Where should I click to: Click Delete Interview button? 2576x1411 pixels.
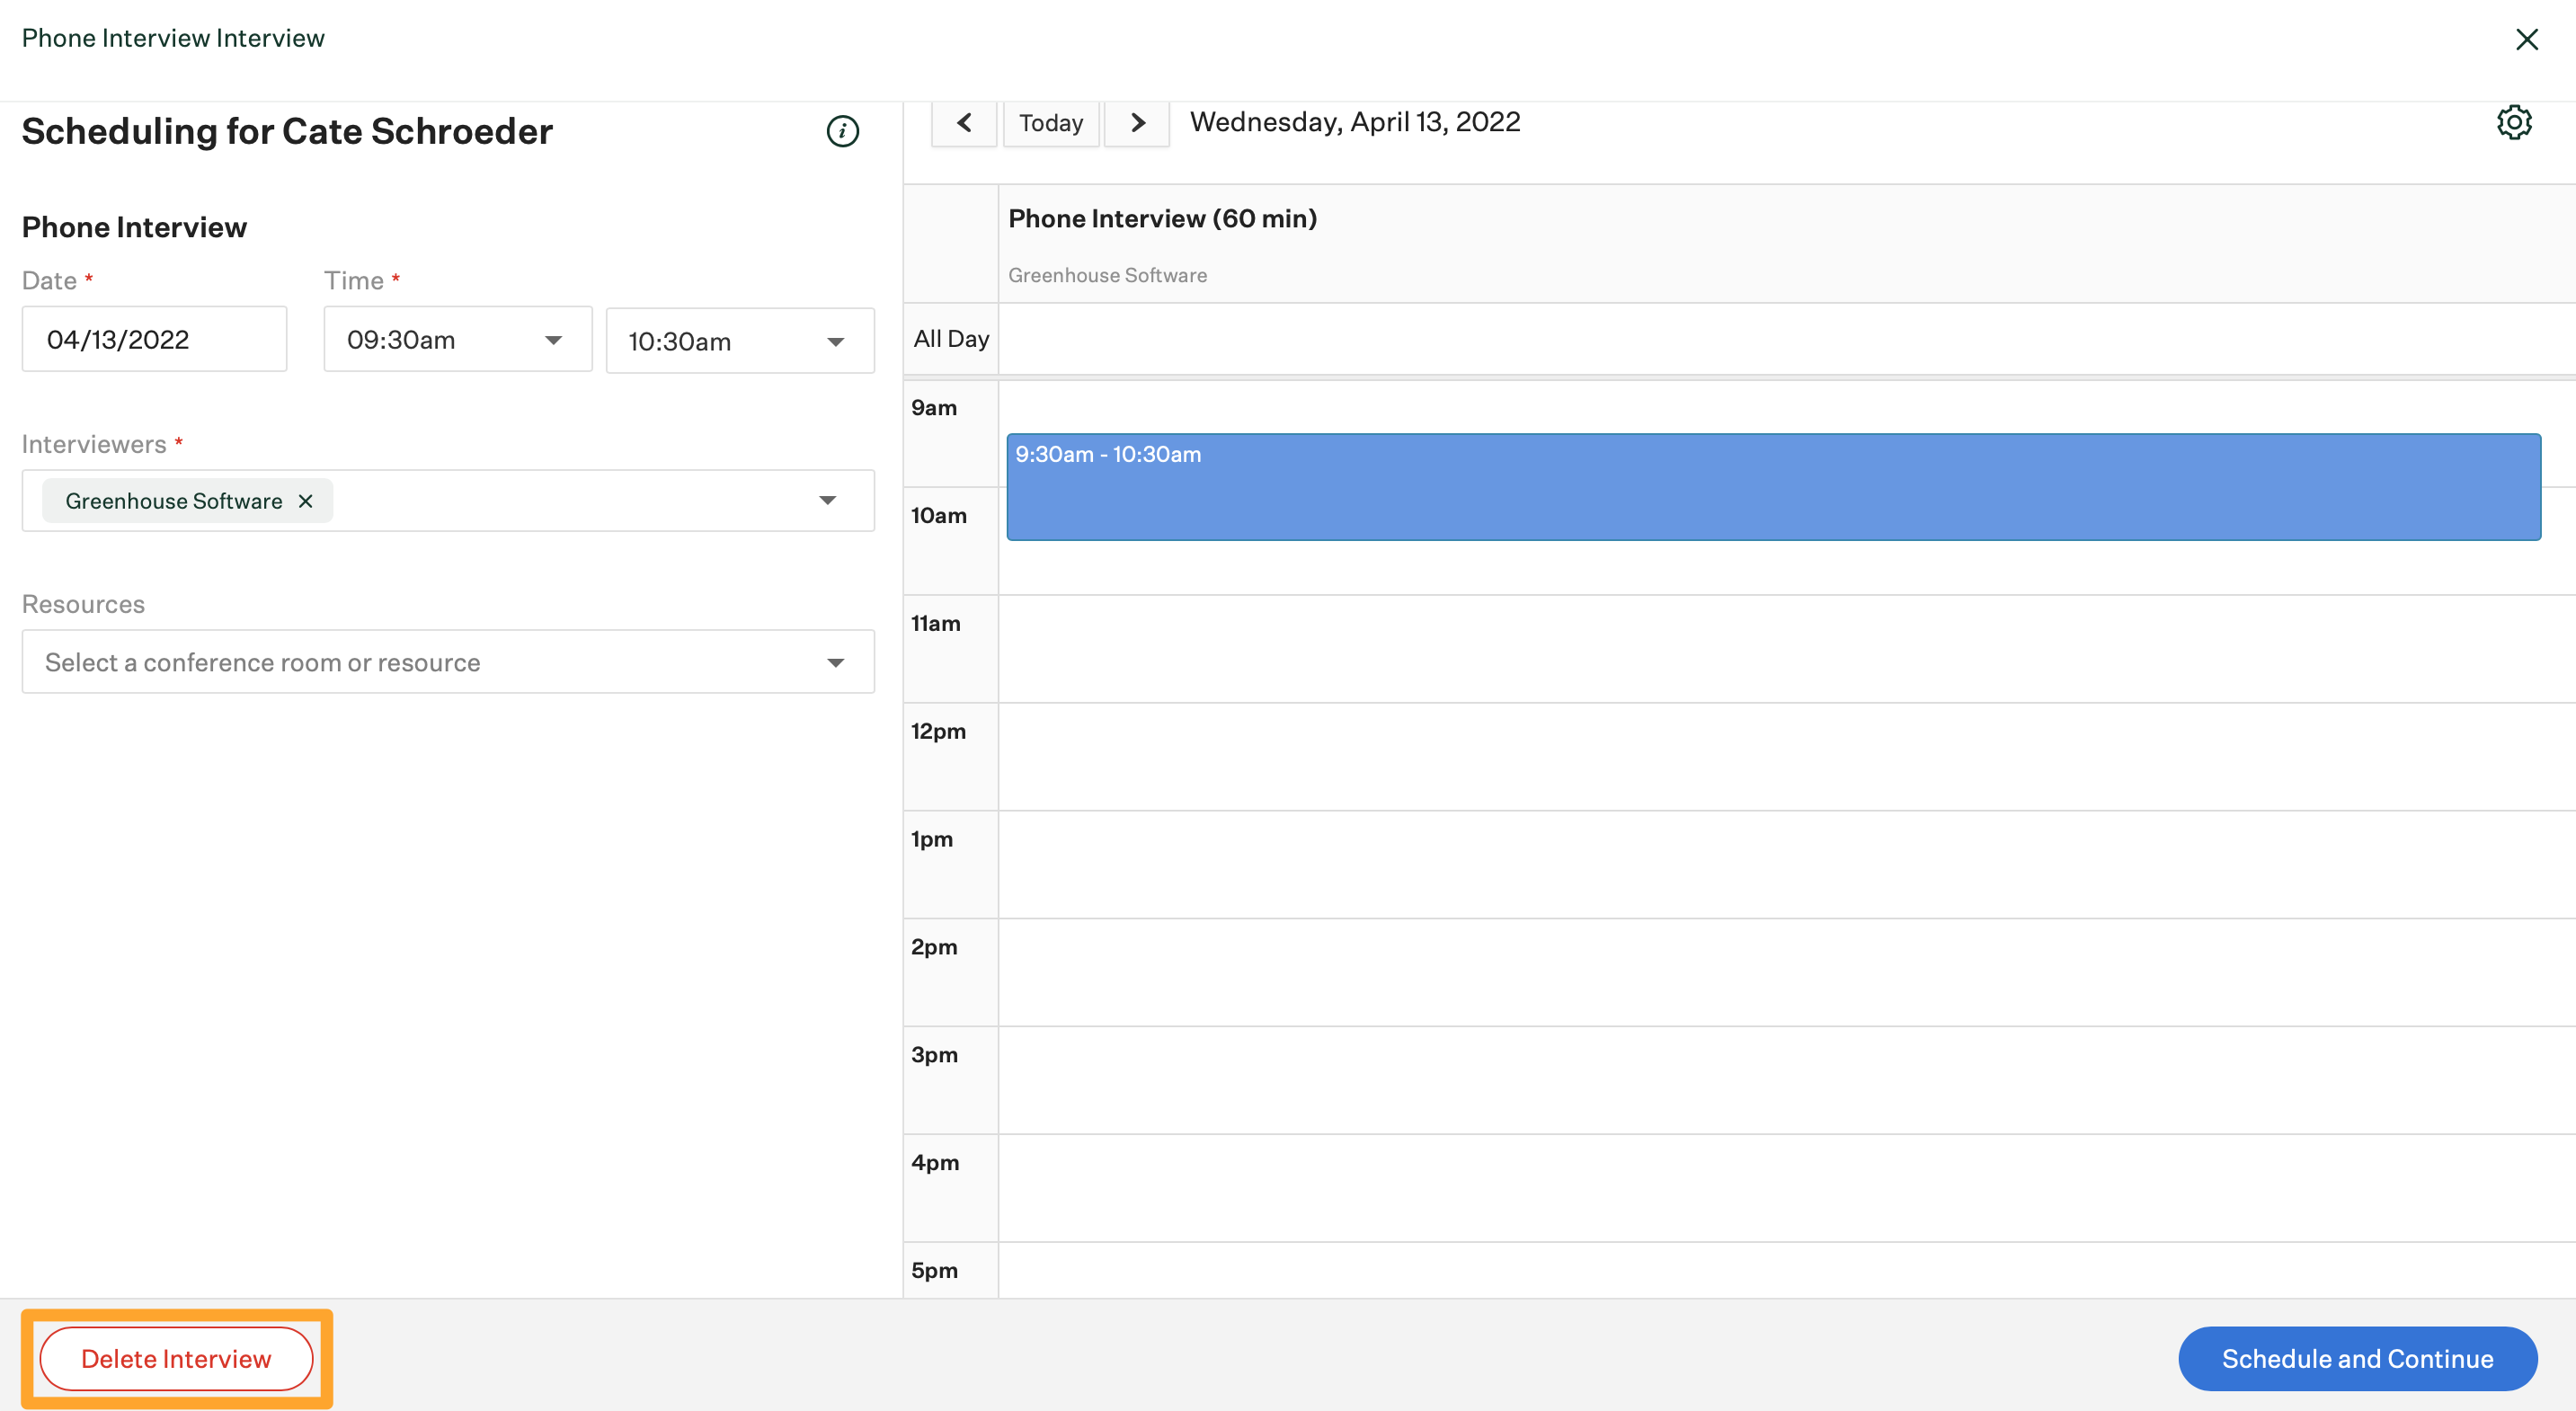click(176, 1358)
